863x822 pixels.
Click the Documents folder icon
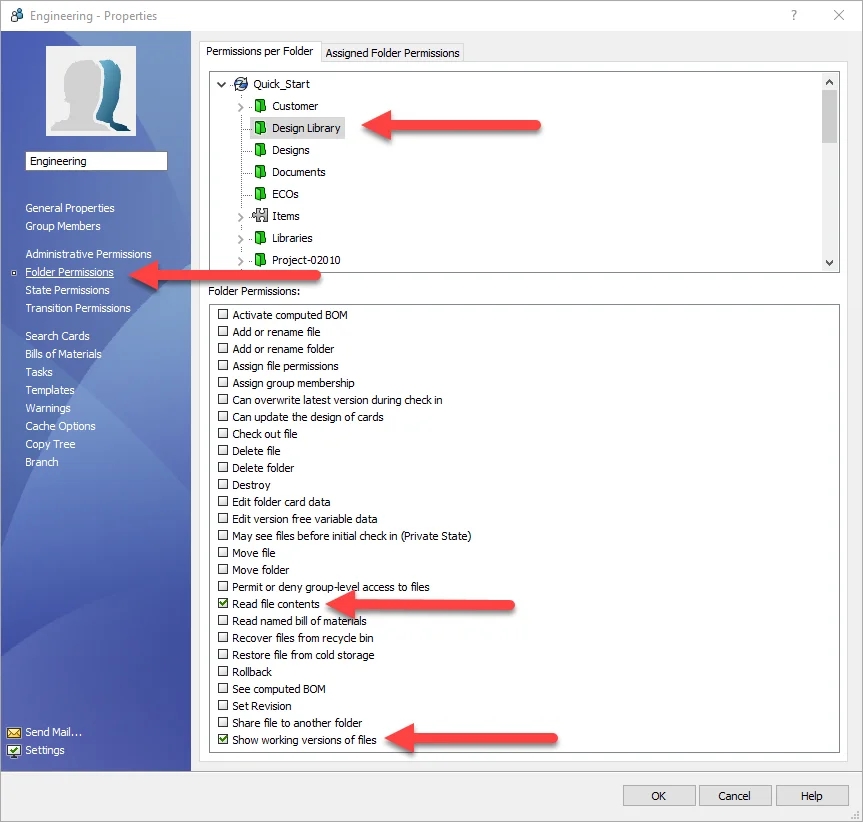[260, 172]
